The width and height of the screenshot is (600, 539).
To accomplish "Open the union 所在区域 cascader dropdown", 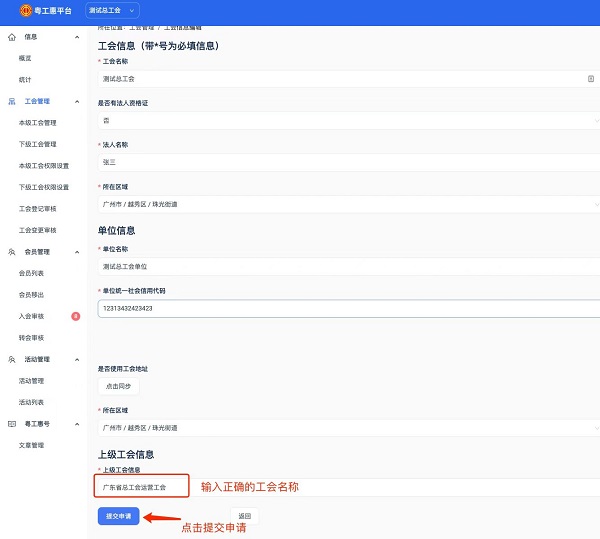I will pyautogui.click(x=349, y=204).
